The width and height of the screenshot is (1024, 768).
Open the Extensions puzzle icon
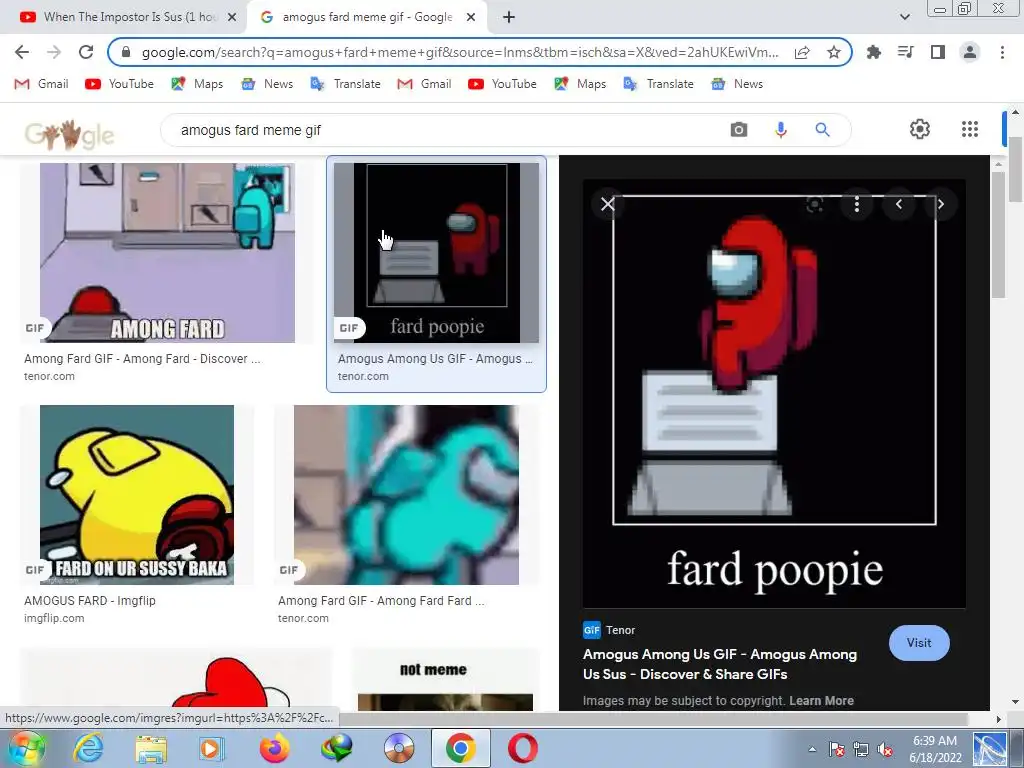pos(873,52)
